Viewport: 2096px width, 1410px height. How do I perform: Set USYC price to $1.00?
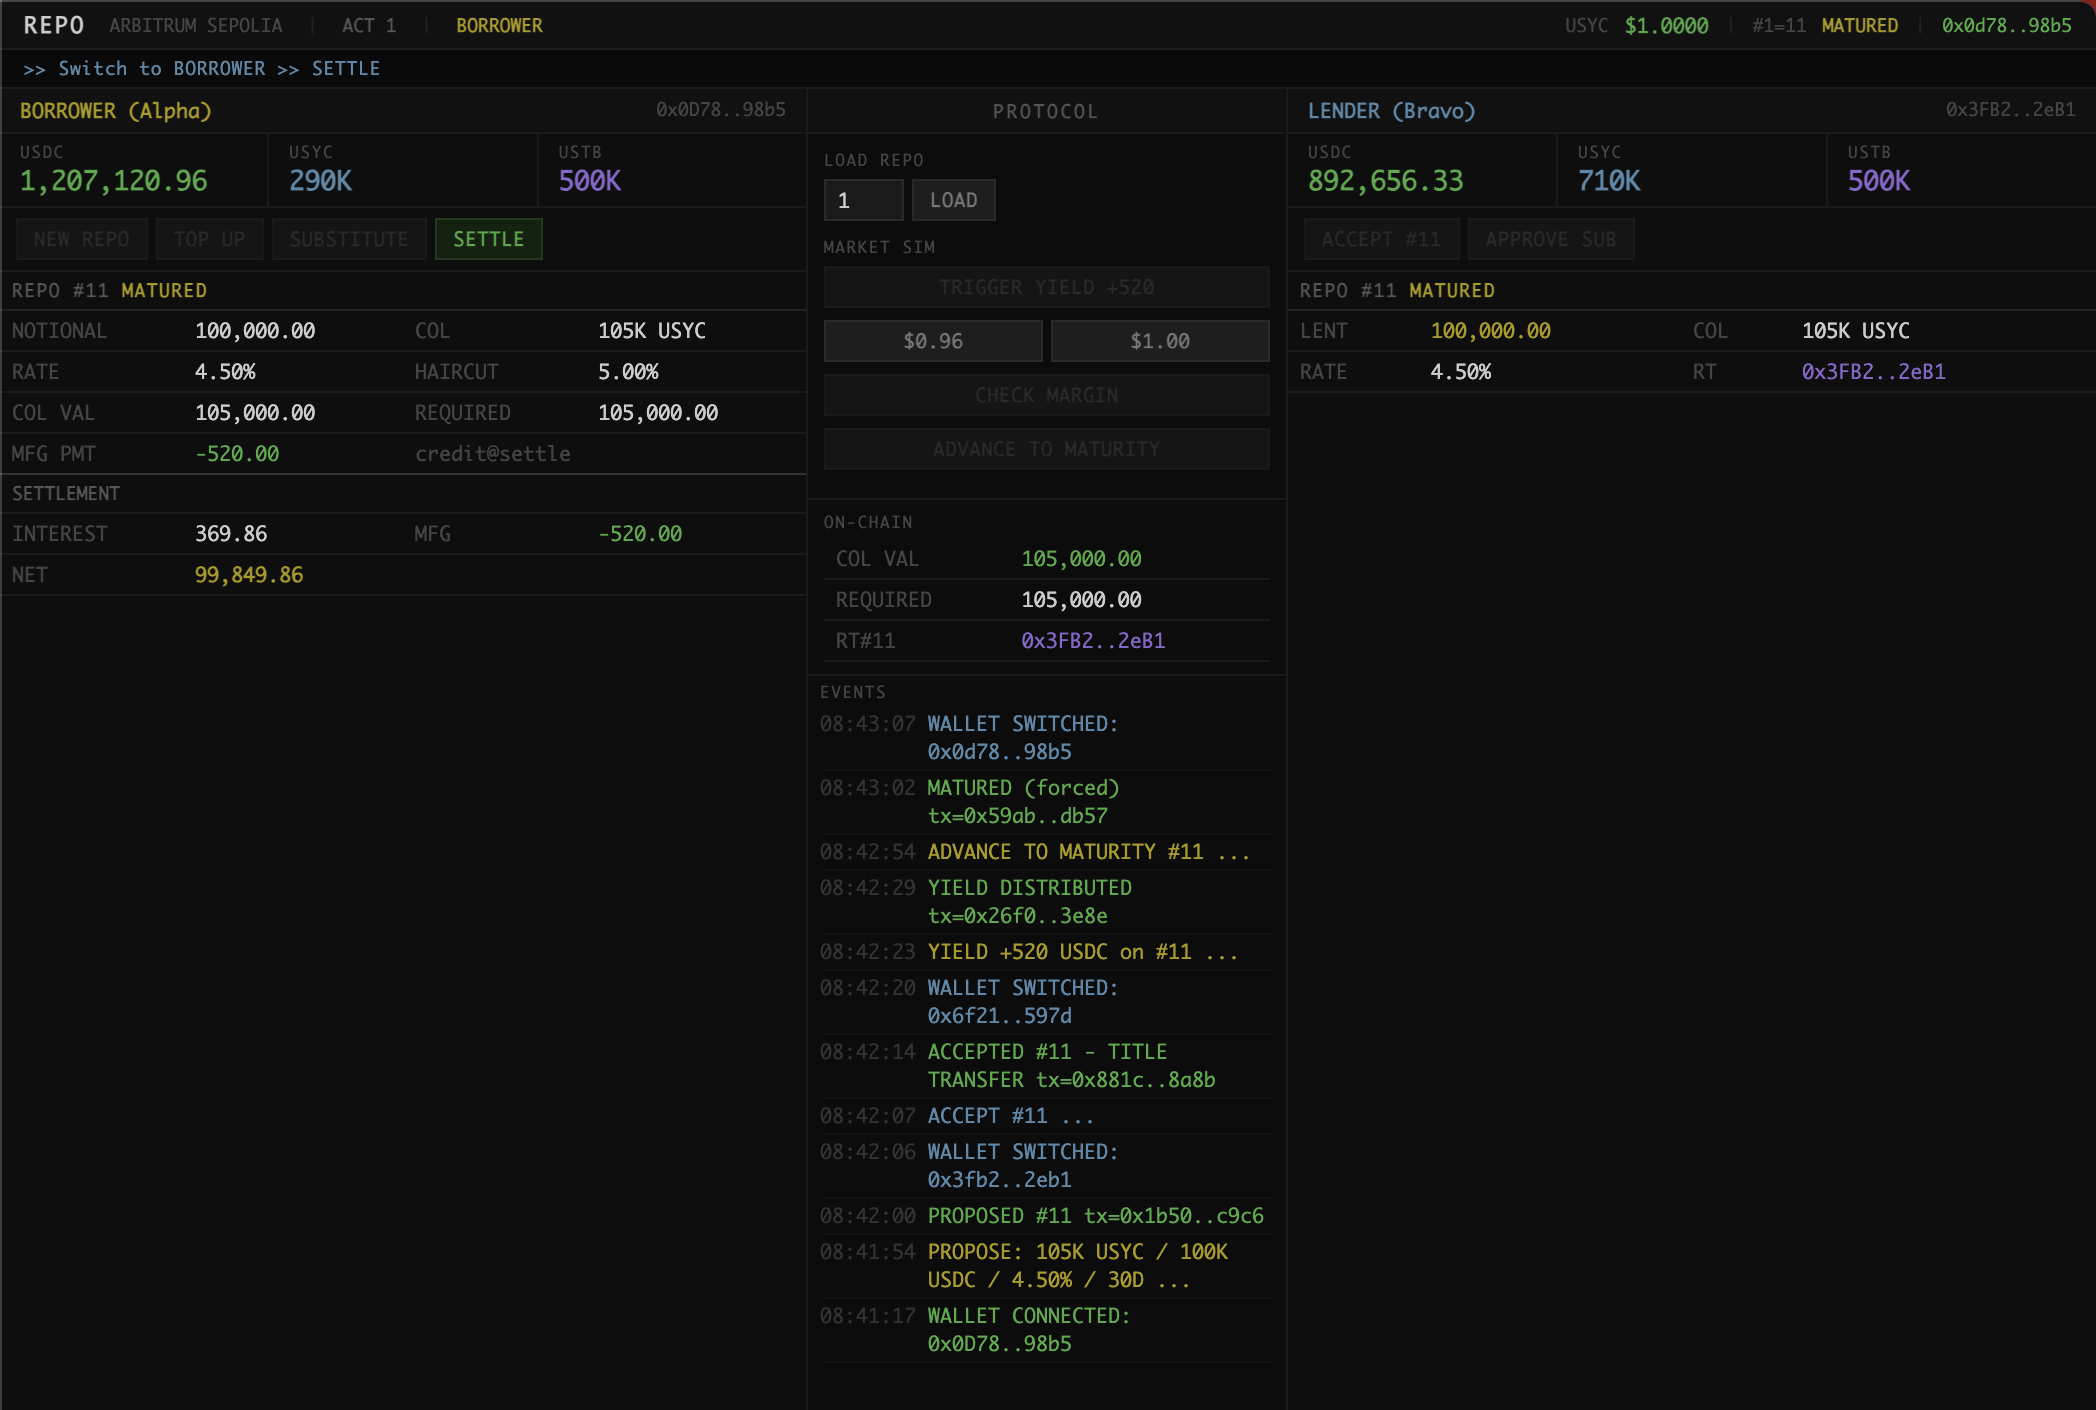pos(1159,341)
